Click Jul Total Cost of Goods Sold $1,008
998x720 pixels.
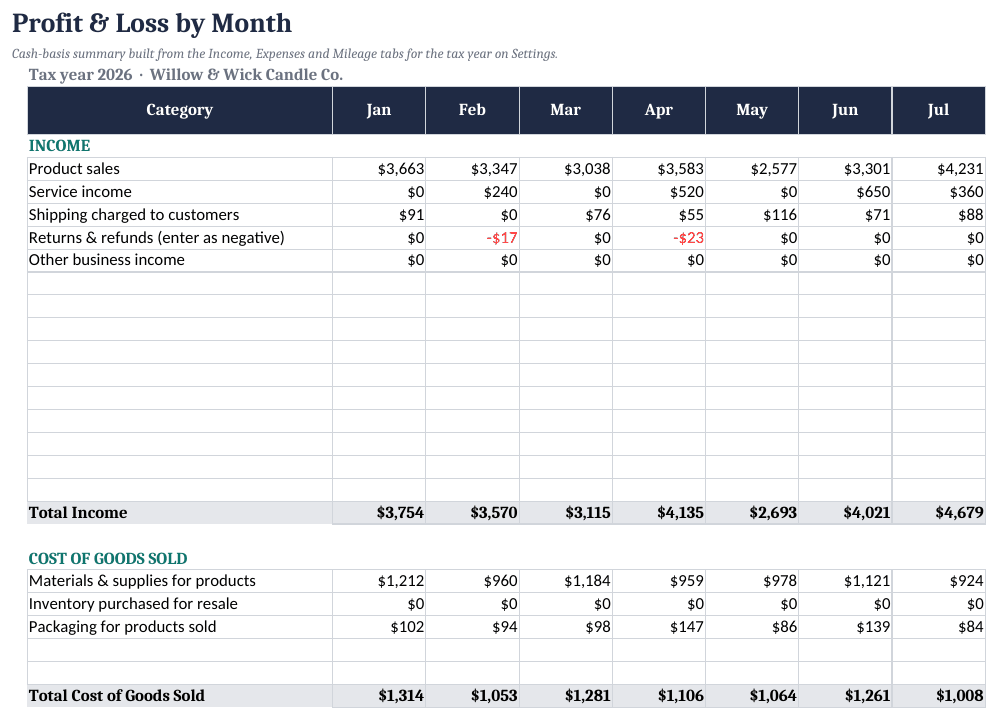click(x=939, y=695)
